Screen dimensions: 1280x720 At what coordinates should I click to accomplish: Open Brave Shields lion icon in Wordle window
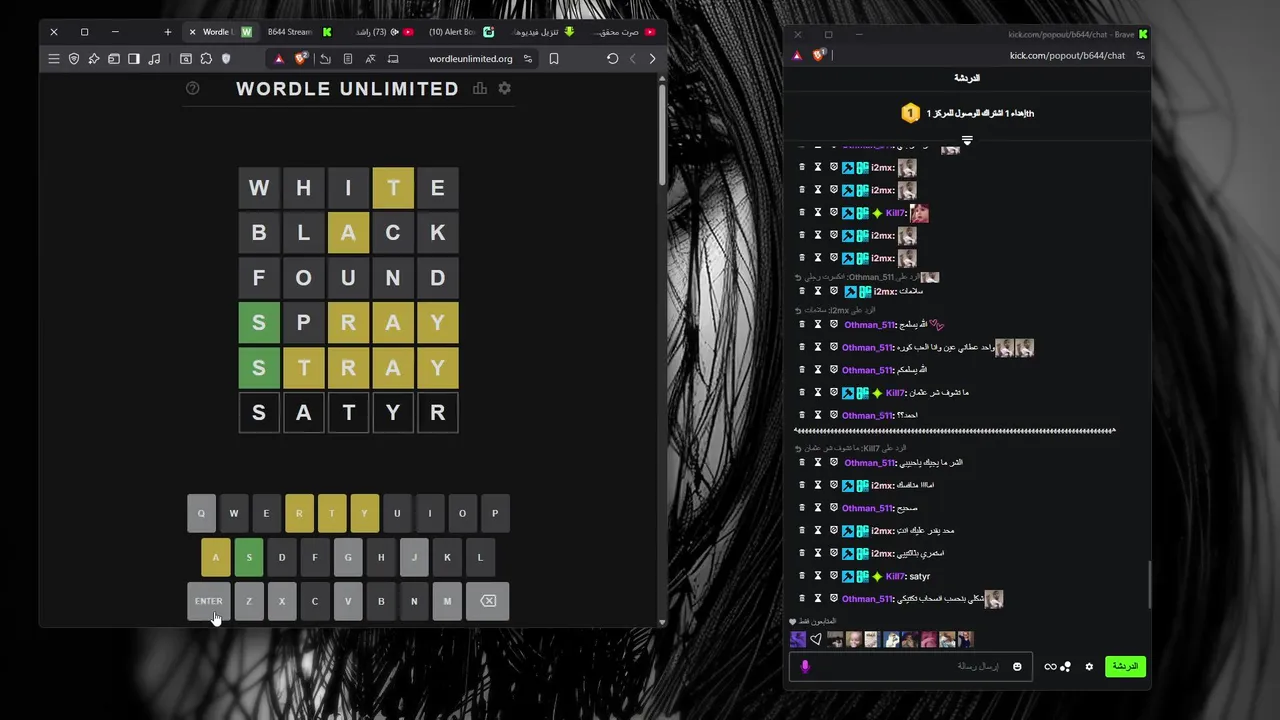click(x=300, y=58)
